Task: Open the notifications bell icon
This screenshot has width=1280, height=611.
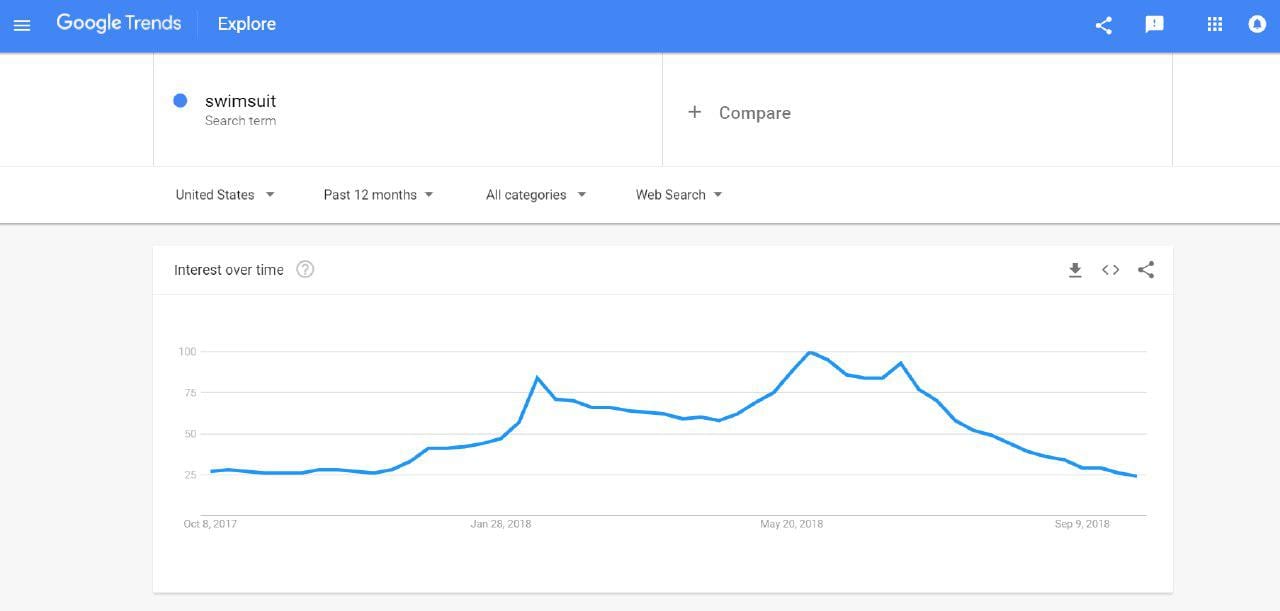Action: [1258, 25]
